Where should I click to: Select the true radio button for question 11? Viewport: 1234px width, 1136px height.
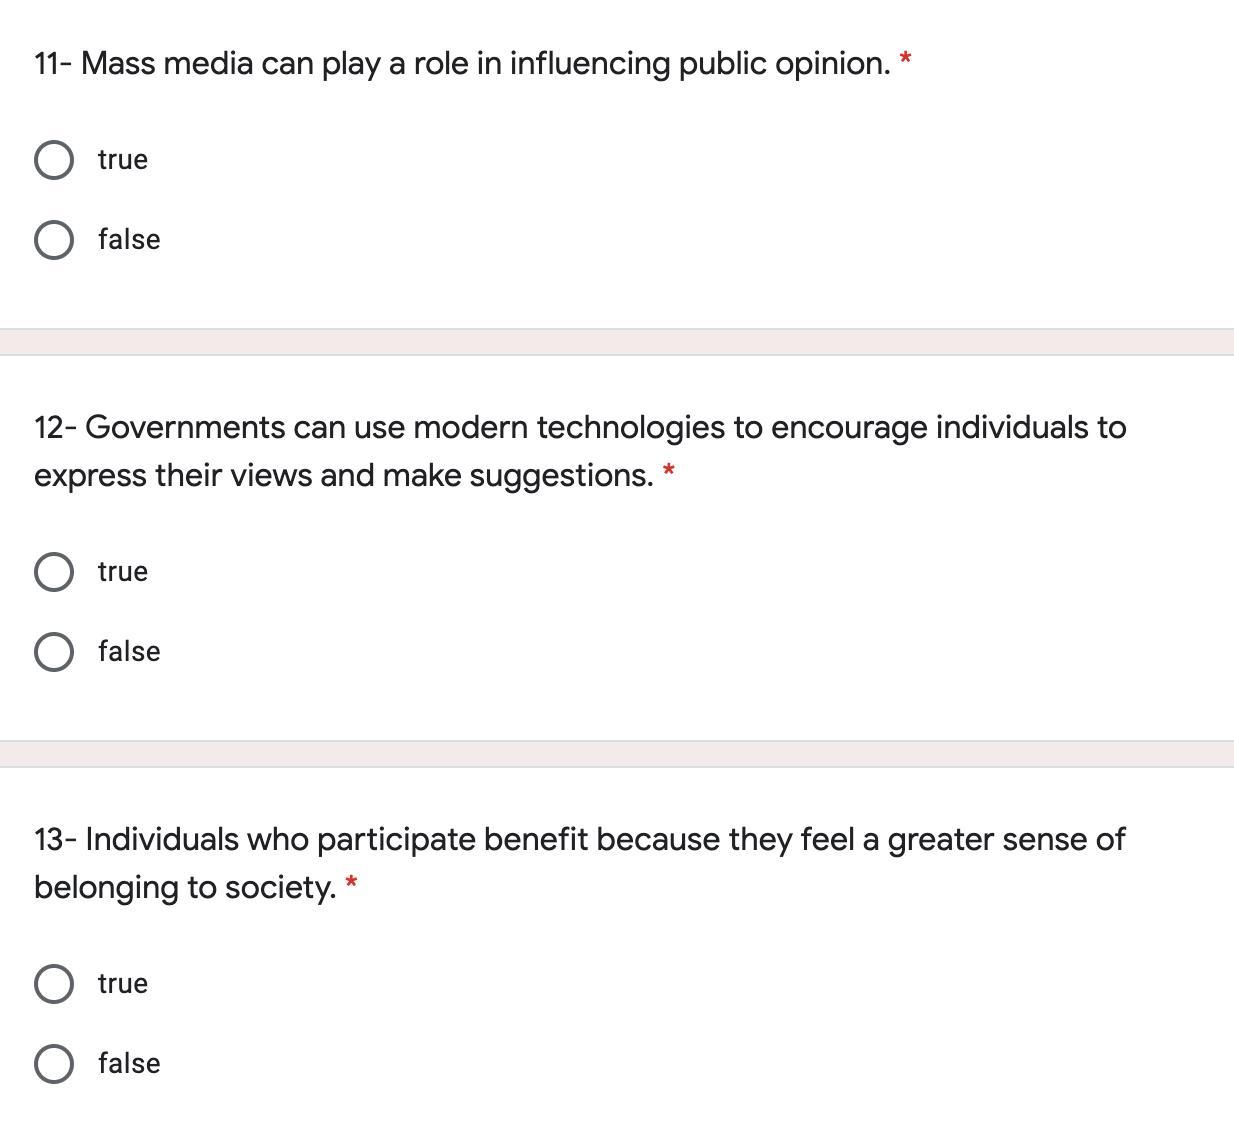(x=53, y=160)
